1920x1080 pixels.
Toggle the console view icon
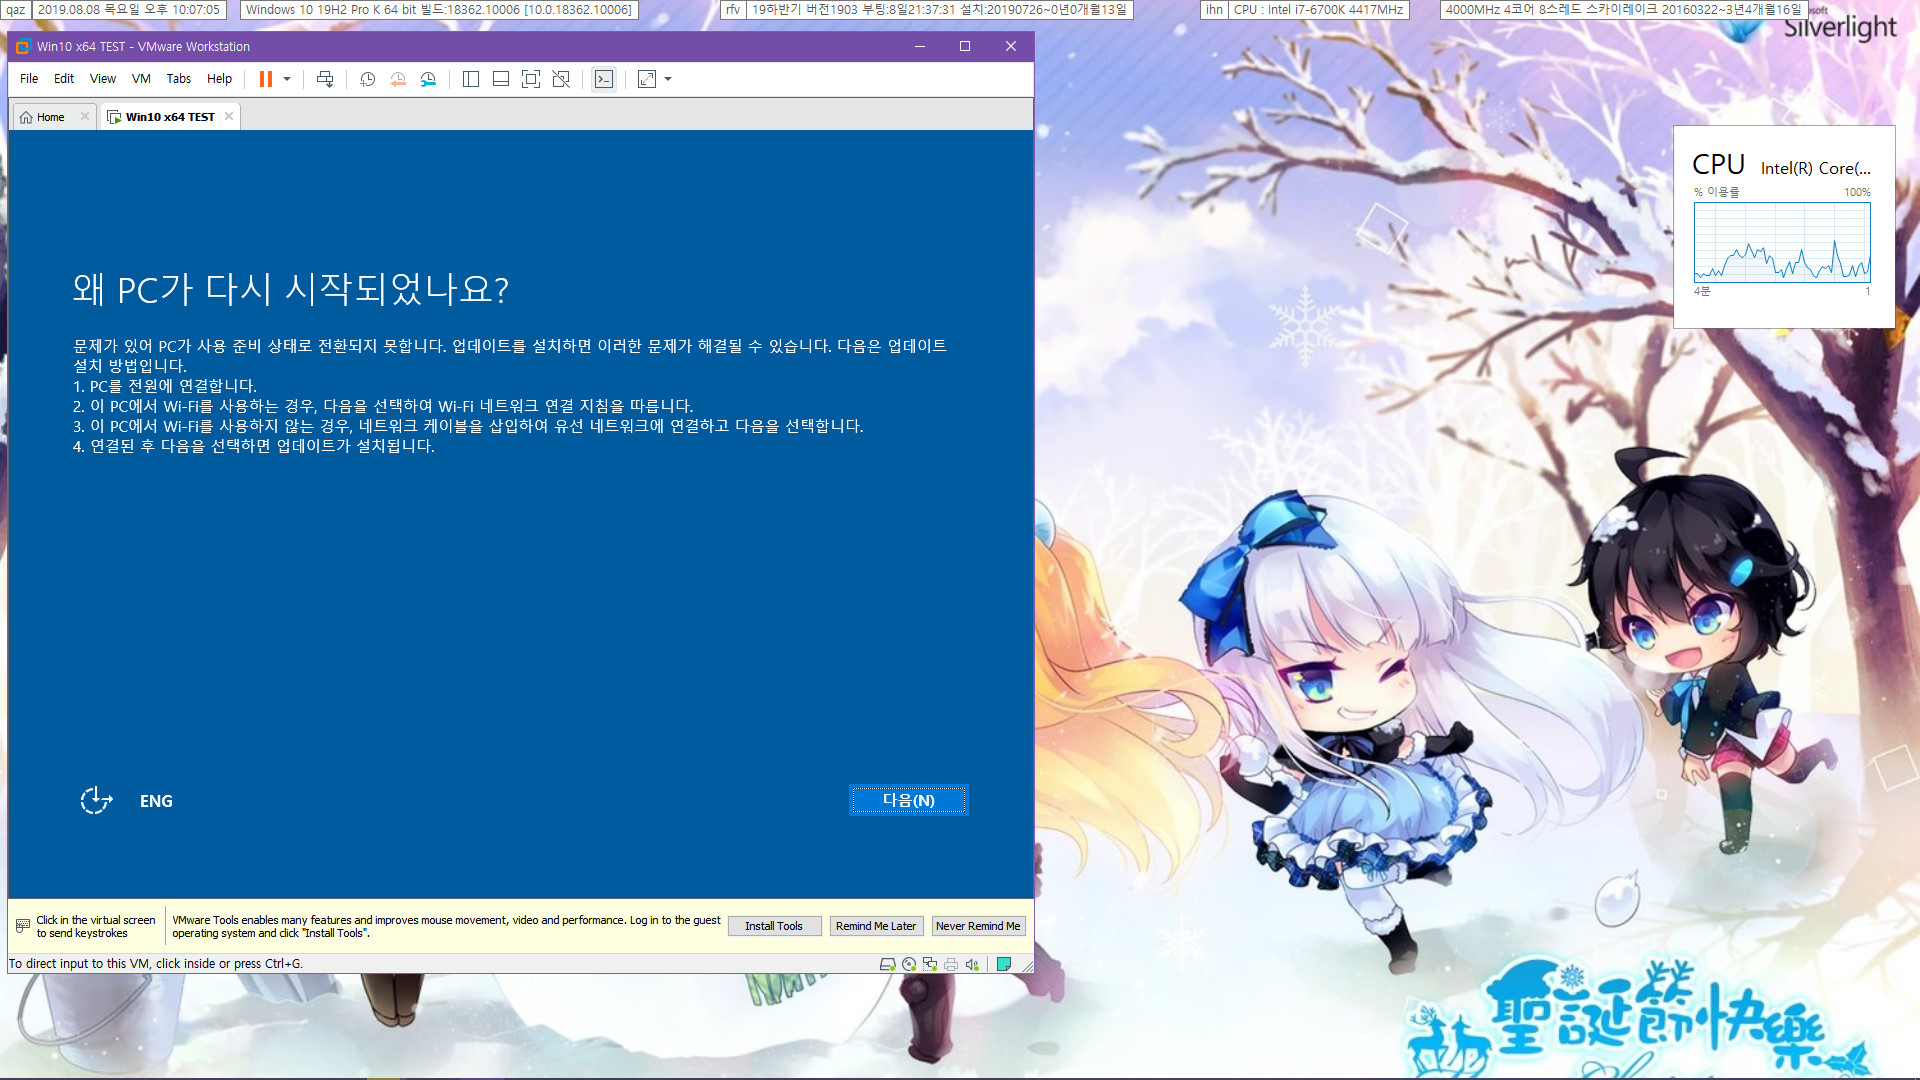(x=604, y=79)
